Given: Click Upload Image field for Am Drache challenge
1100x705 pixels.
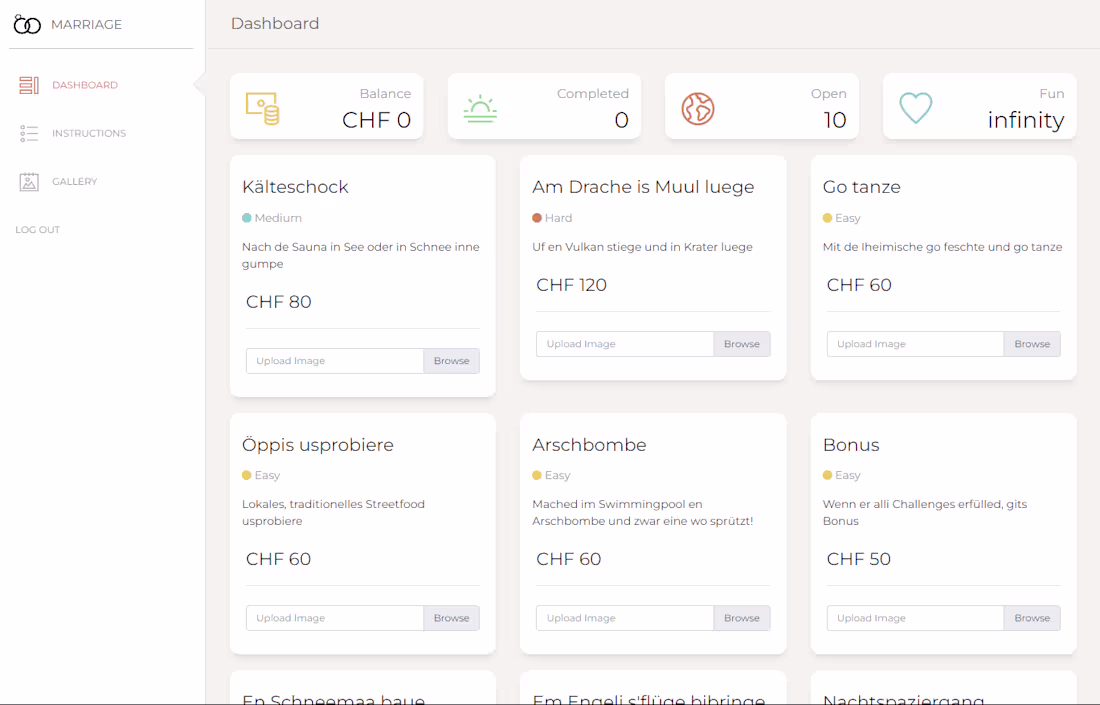Looking at the screenshot, I should pyautogui.click(x=625, y=344).
